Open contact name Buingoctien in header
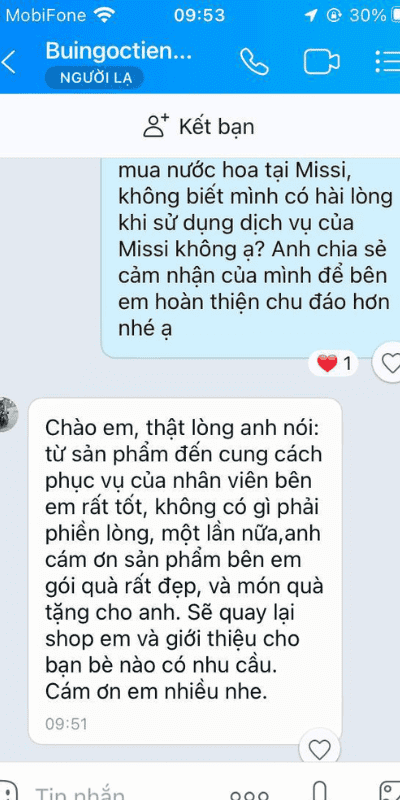The image size is (400, 800). click(118, 51)
